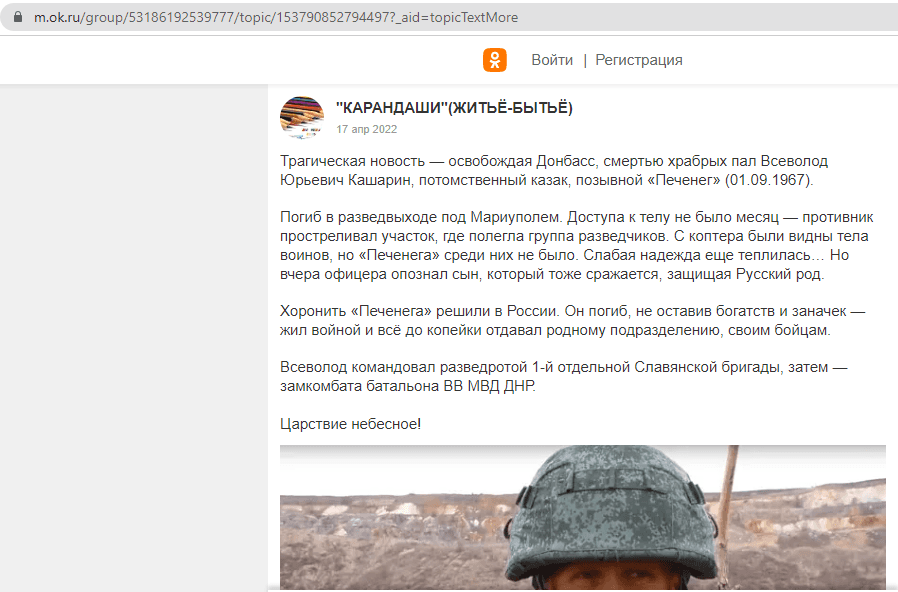Click the word Мариуполем in the post

click(517, 218)
